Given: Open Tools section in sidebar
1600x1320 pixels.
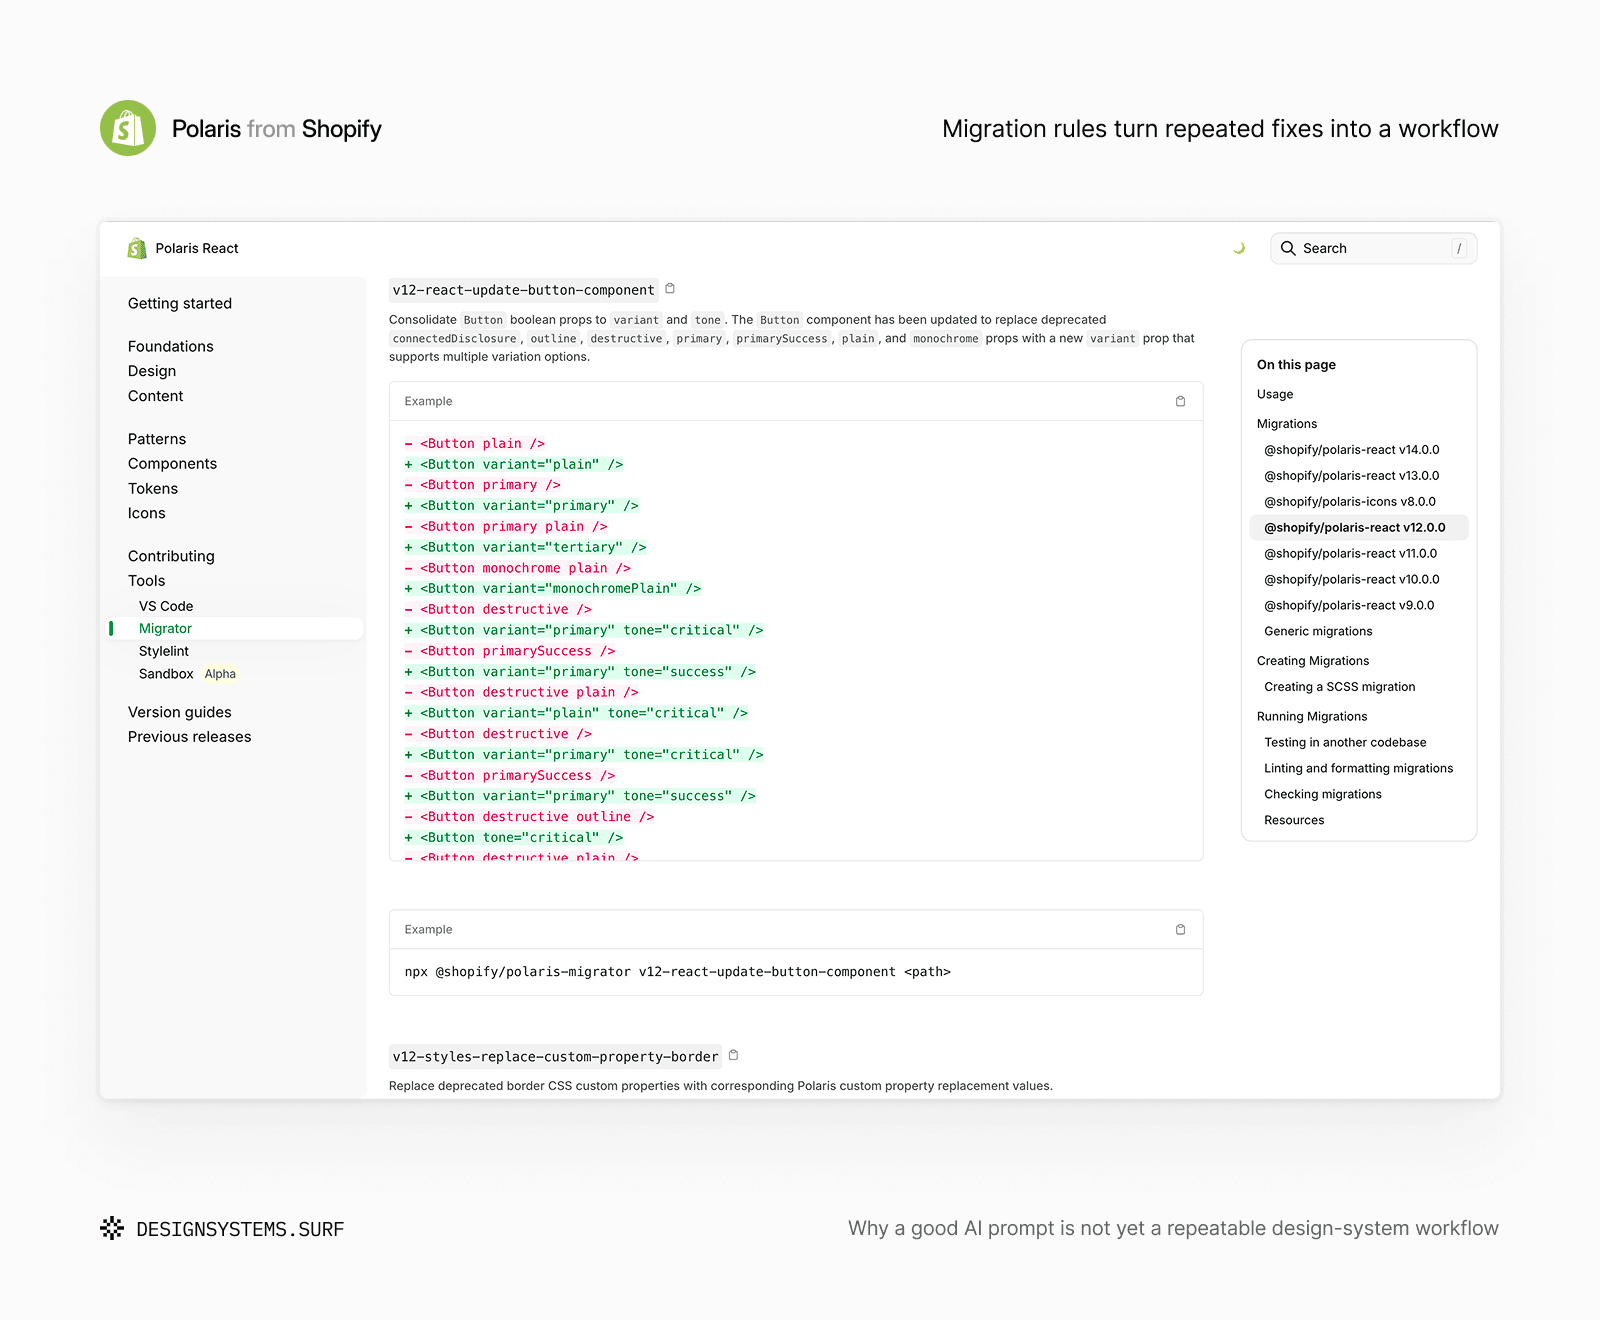Looking at the screenshot, I should coord(147,581).
